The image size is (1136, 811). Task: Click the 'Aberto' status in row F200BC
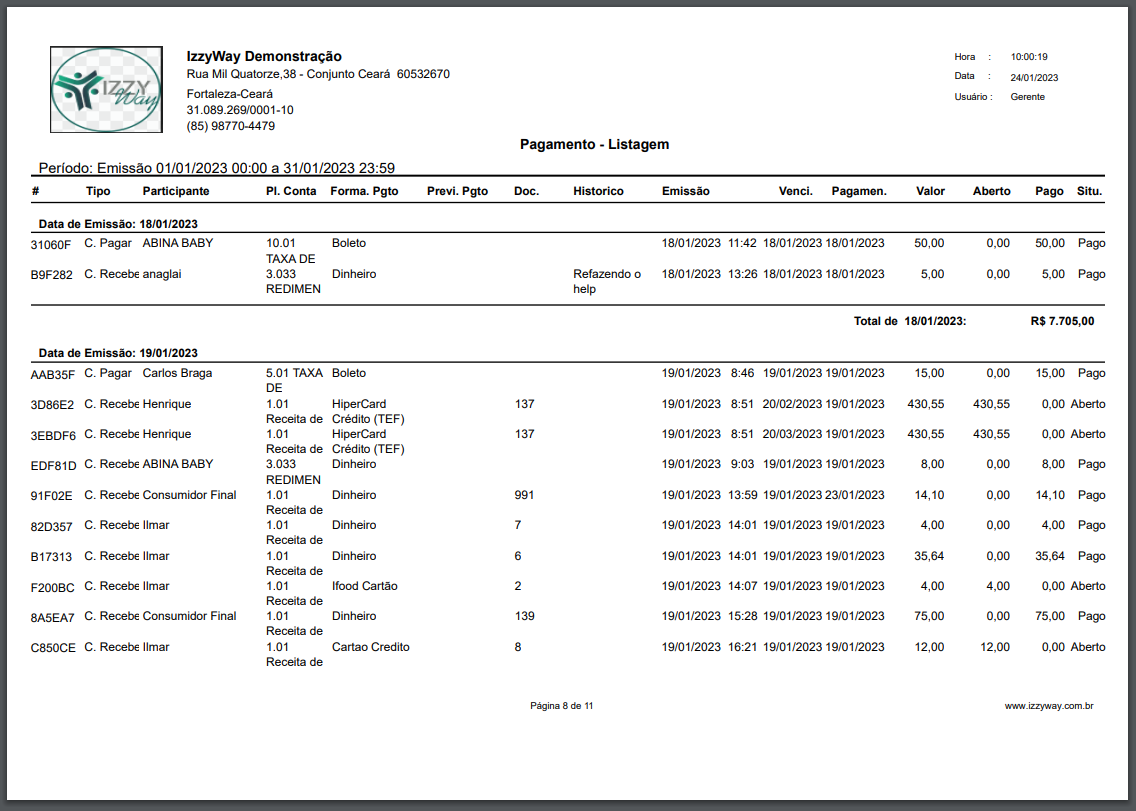click(x=1087, y=586)
